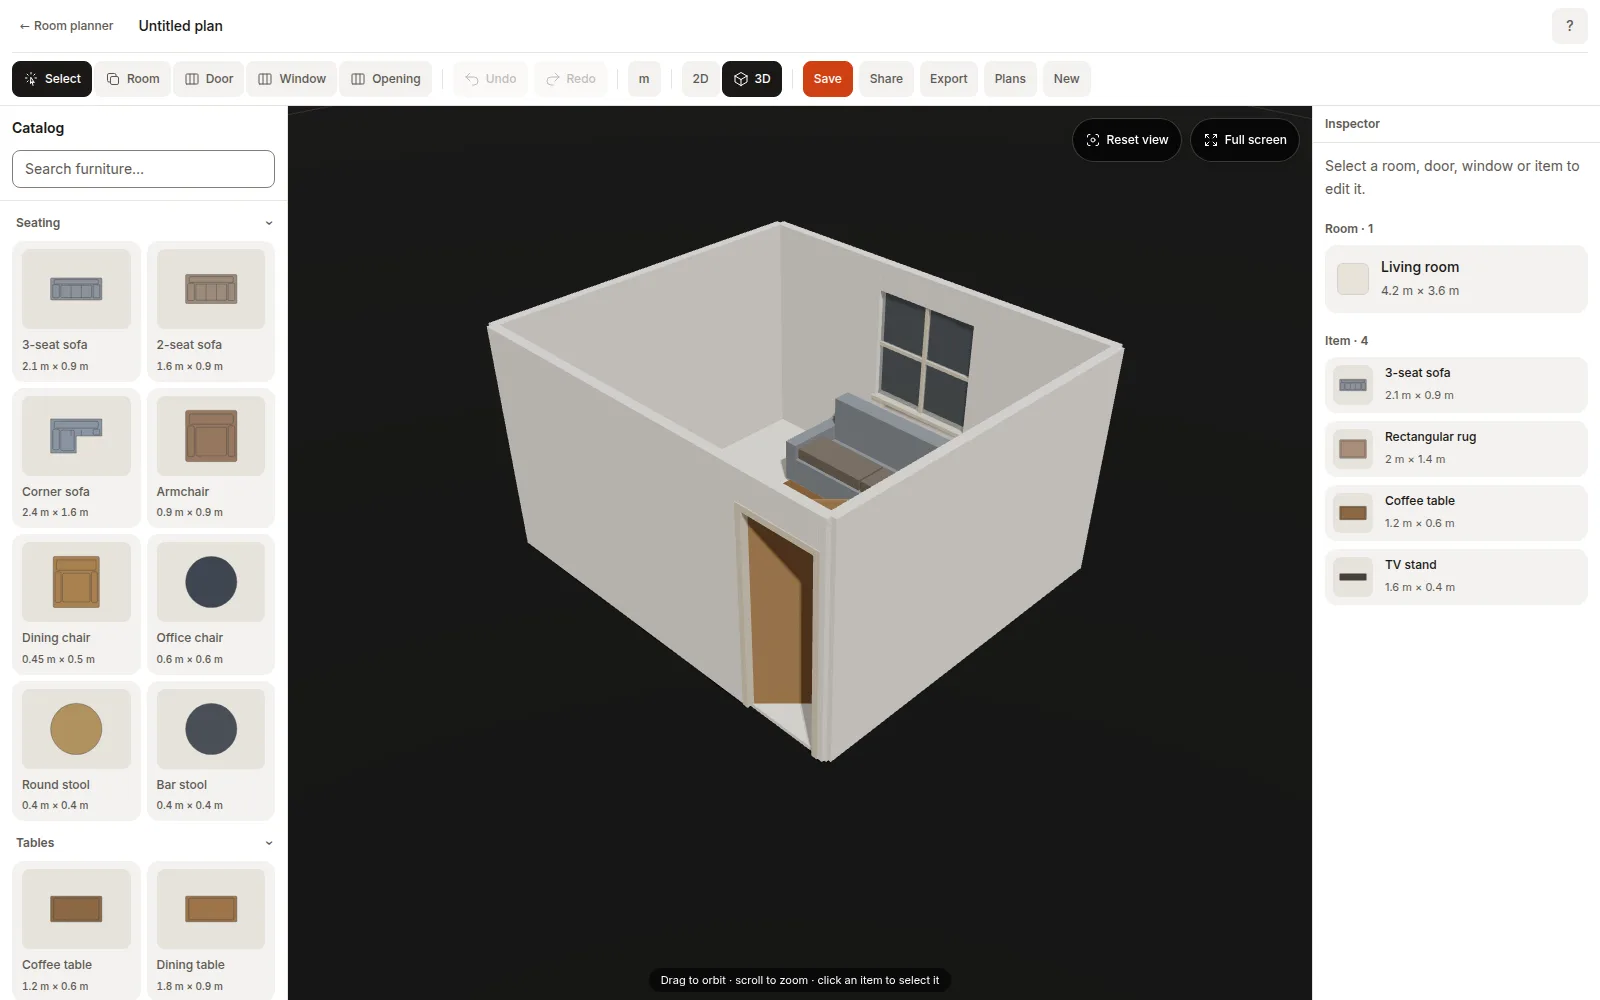This screenshot has width=1600, height=1000.
Task: Activate the Select tool
Action: (x=52, y=79)
